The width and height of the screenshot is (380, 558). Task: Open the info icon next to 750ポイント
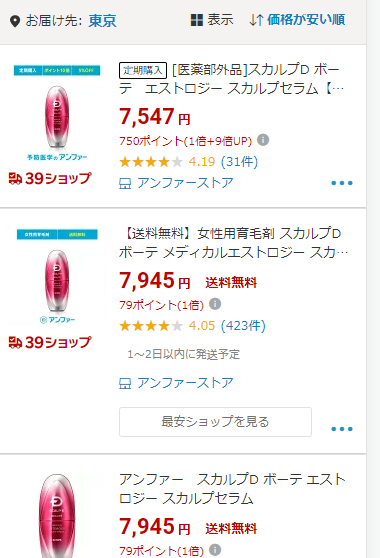tap(263, 140)
